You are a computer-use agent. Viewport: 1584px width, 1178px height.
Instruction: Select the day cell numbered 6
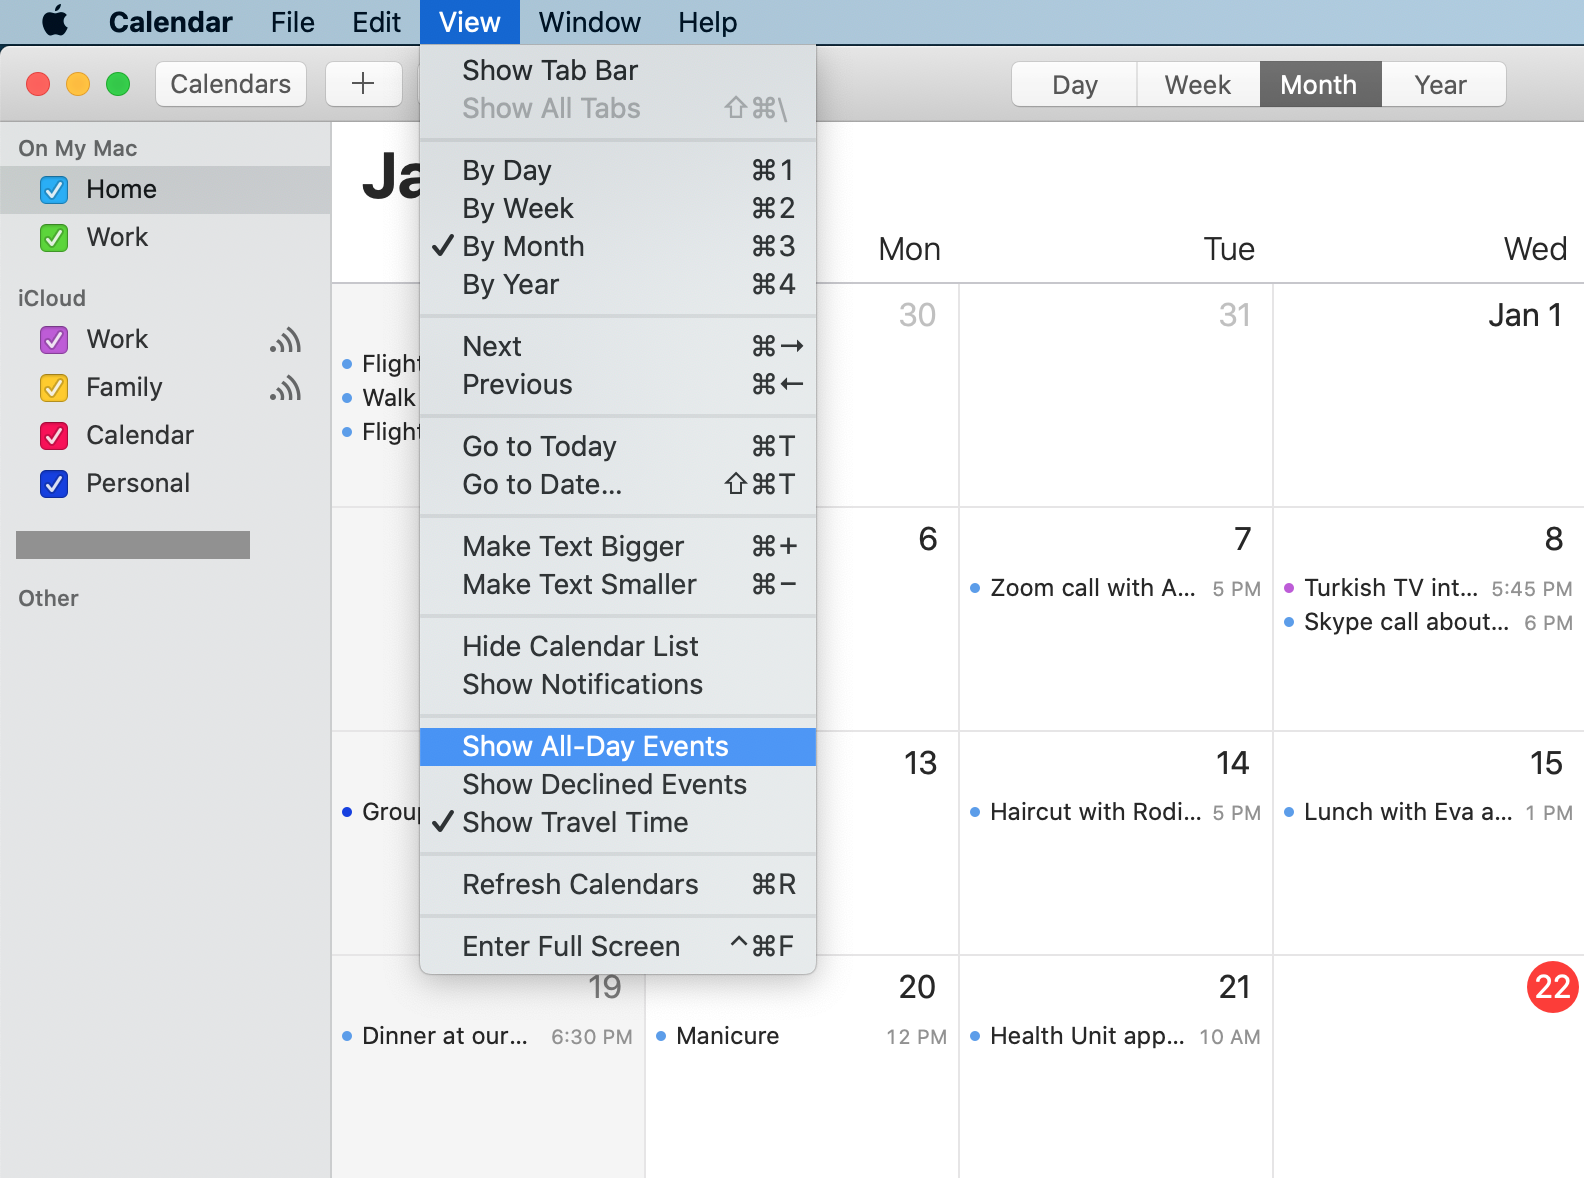tap(888, 619)
